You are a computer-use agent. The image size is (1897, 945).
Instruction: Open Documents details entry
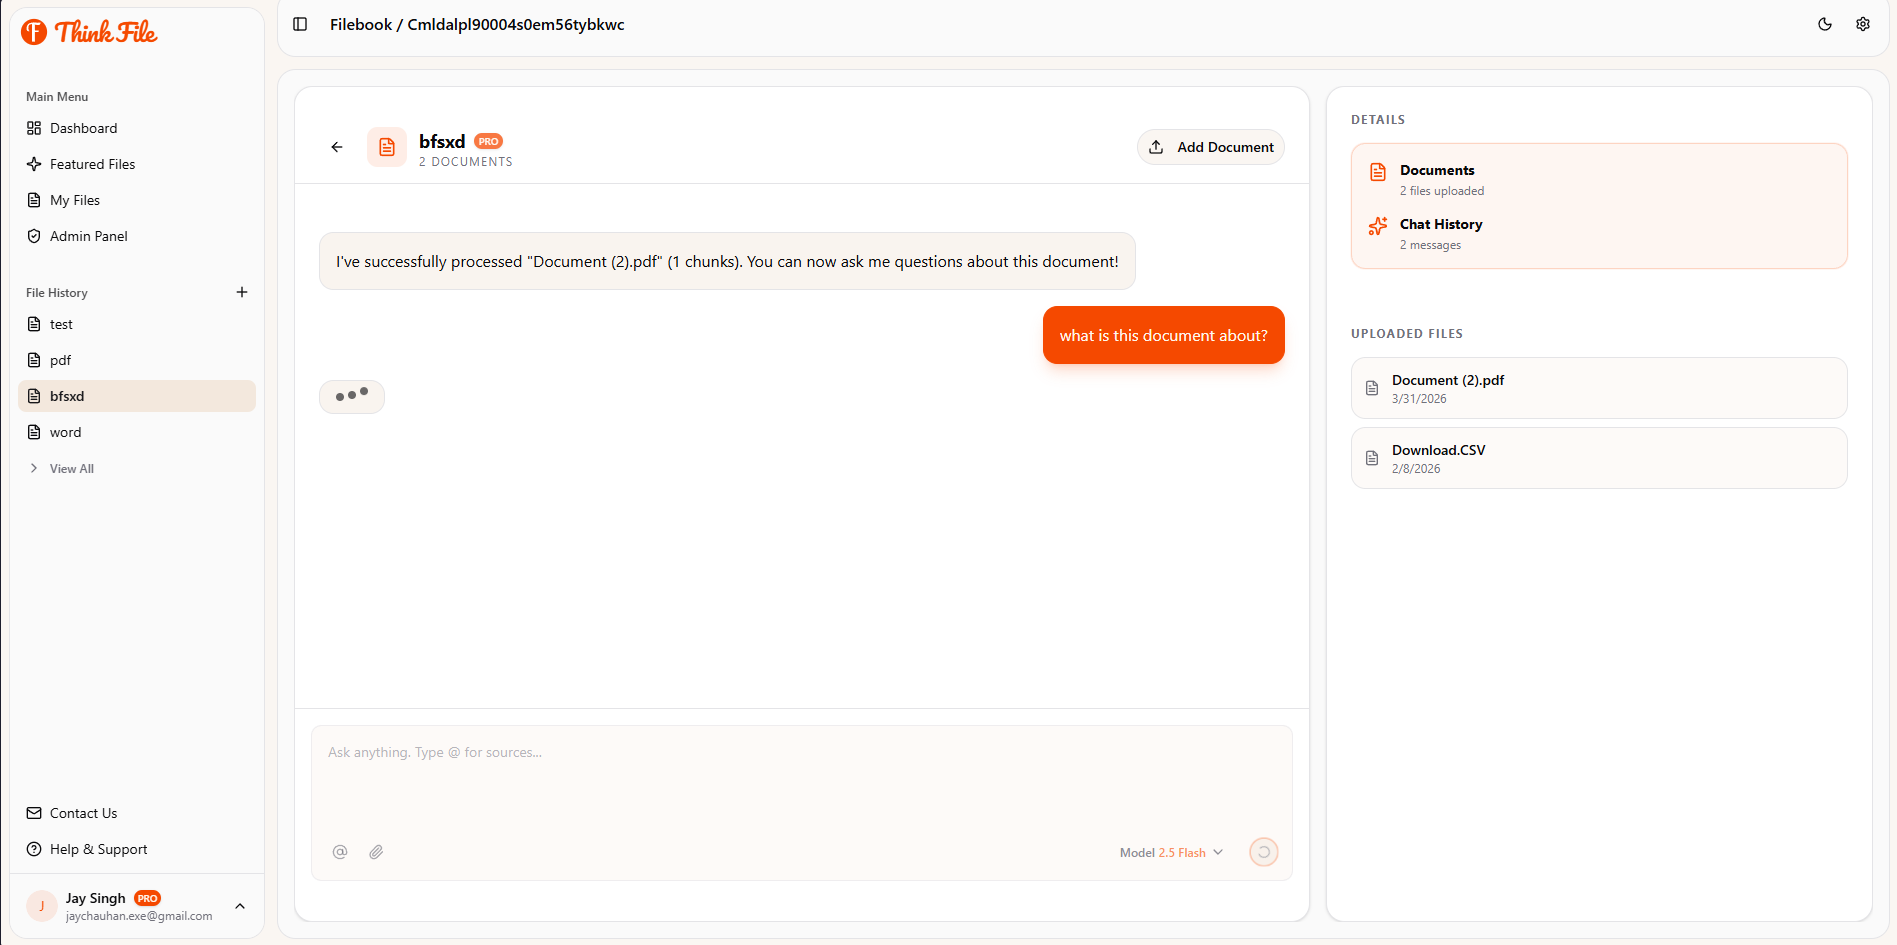pos(1599,180)
